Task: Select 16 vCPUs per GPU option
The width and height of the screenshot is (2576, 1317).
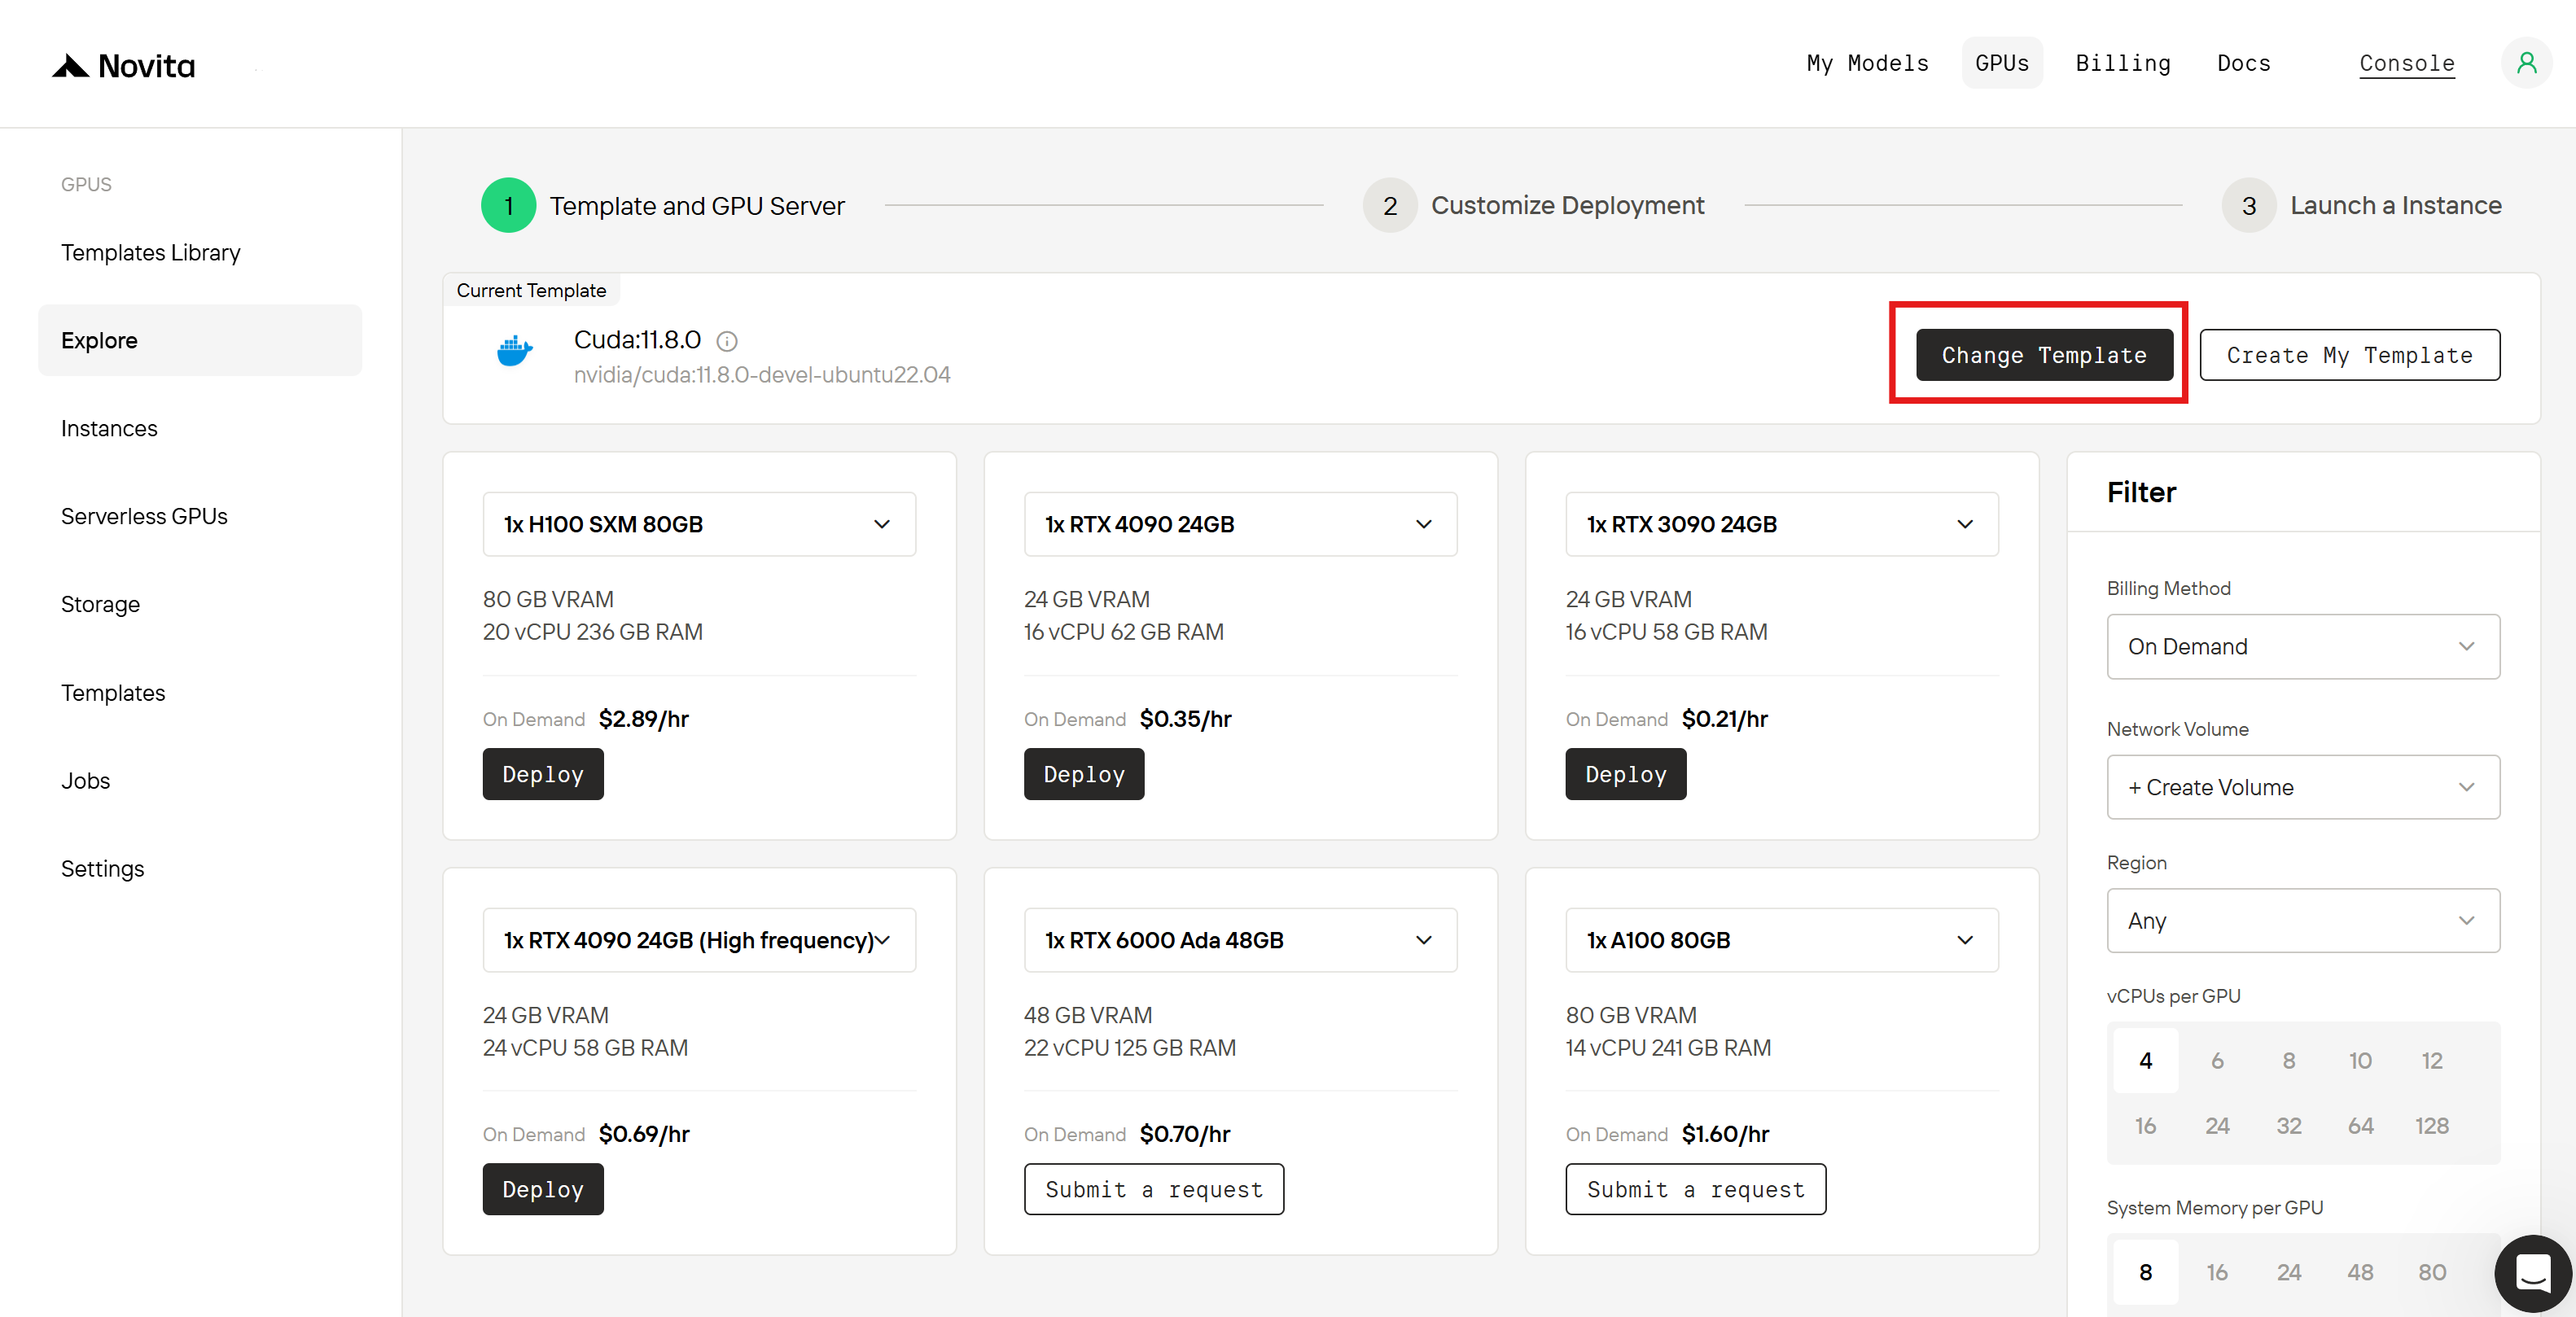Action: [2145, 1126]
